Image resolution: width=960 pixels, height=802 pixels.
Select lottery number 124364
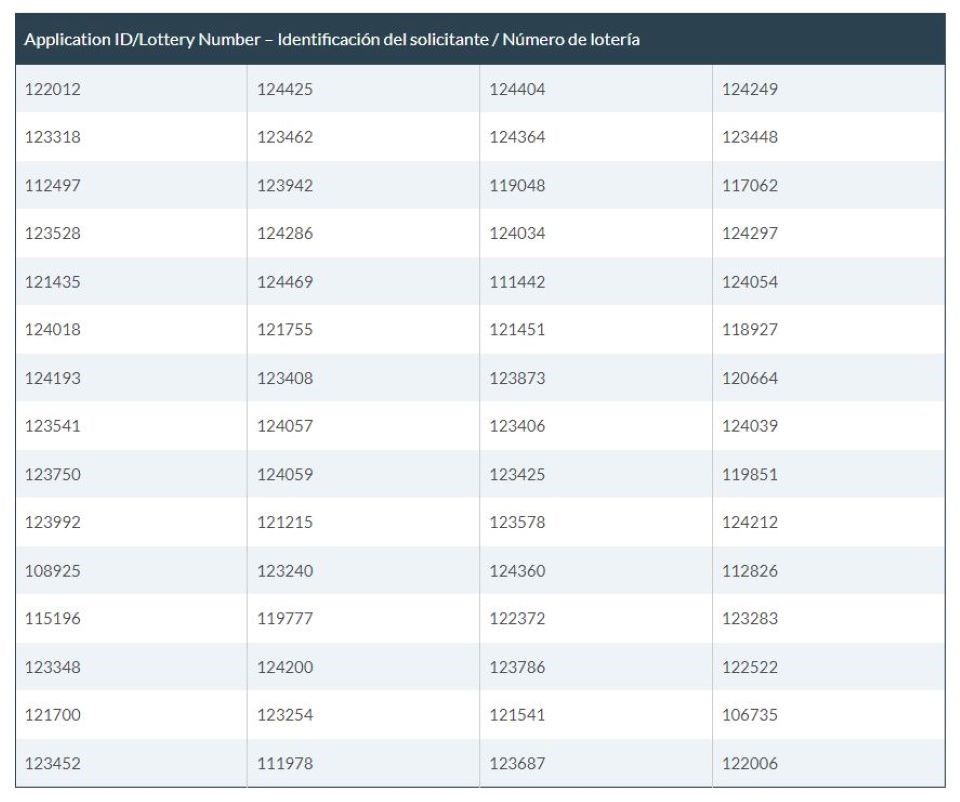[517, 137]
